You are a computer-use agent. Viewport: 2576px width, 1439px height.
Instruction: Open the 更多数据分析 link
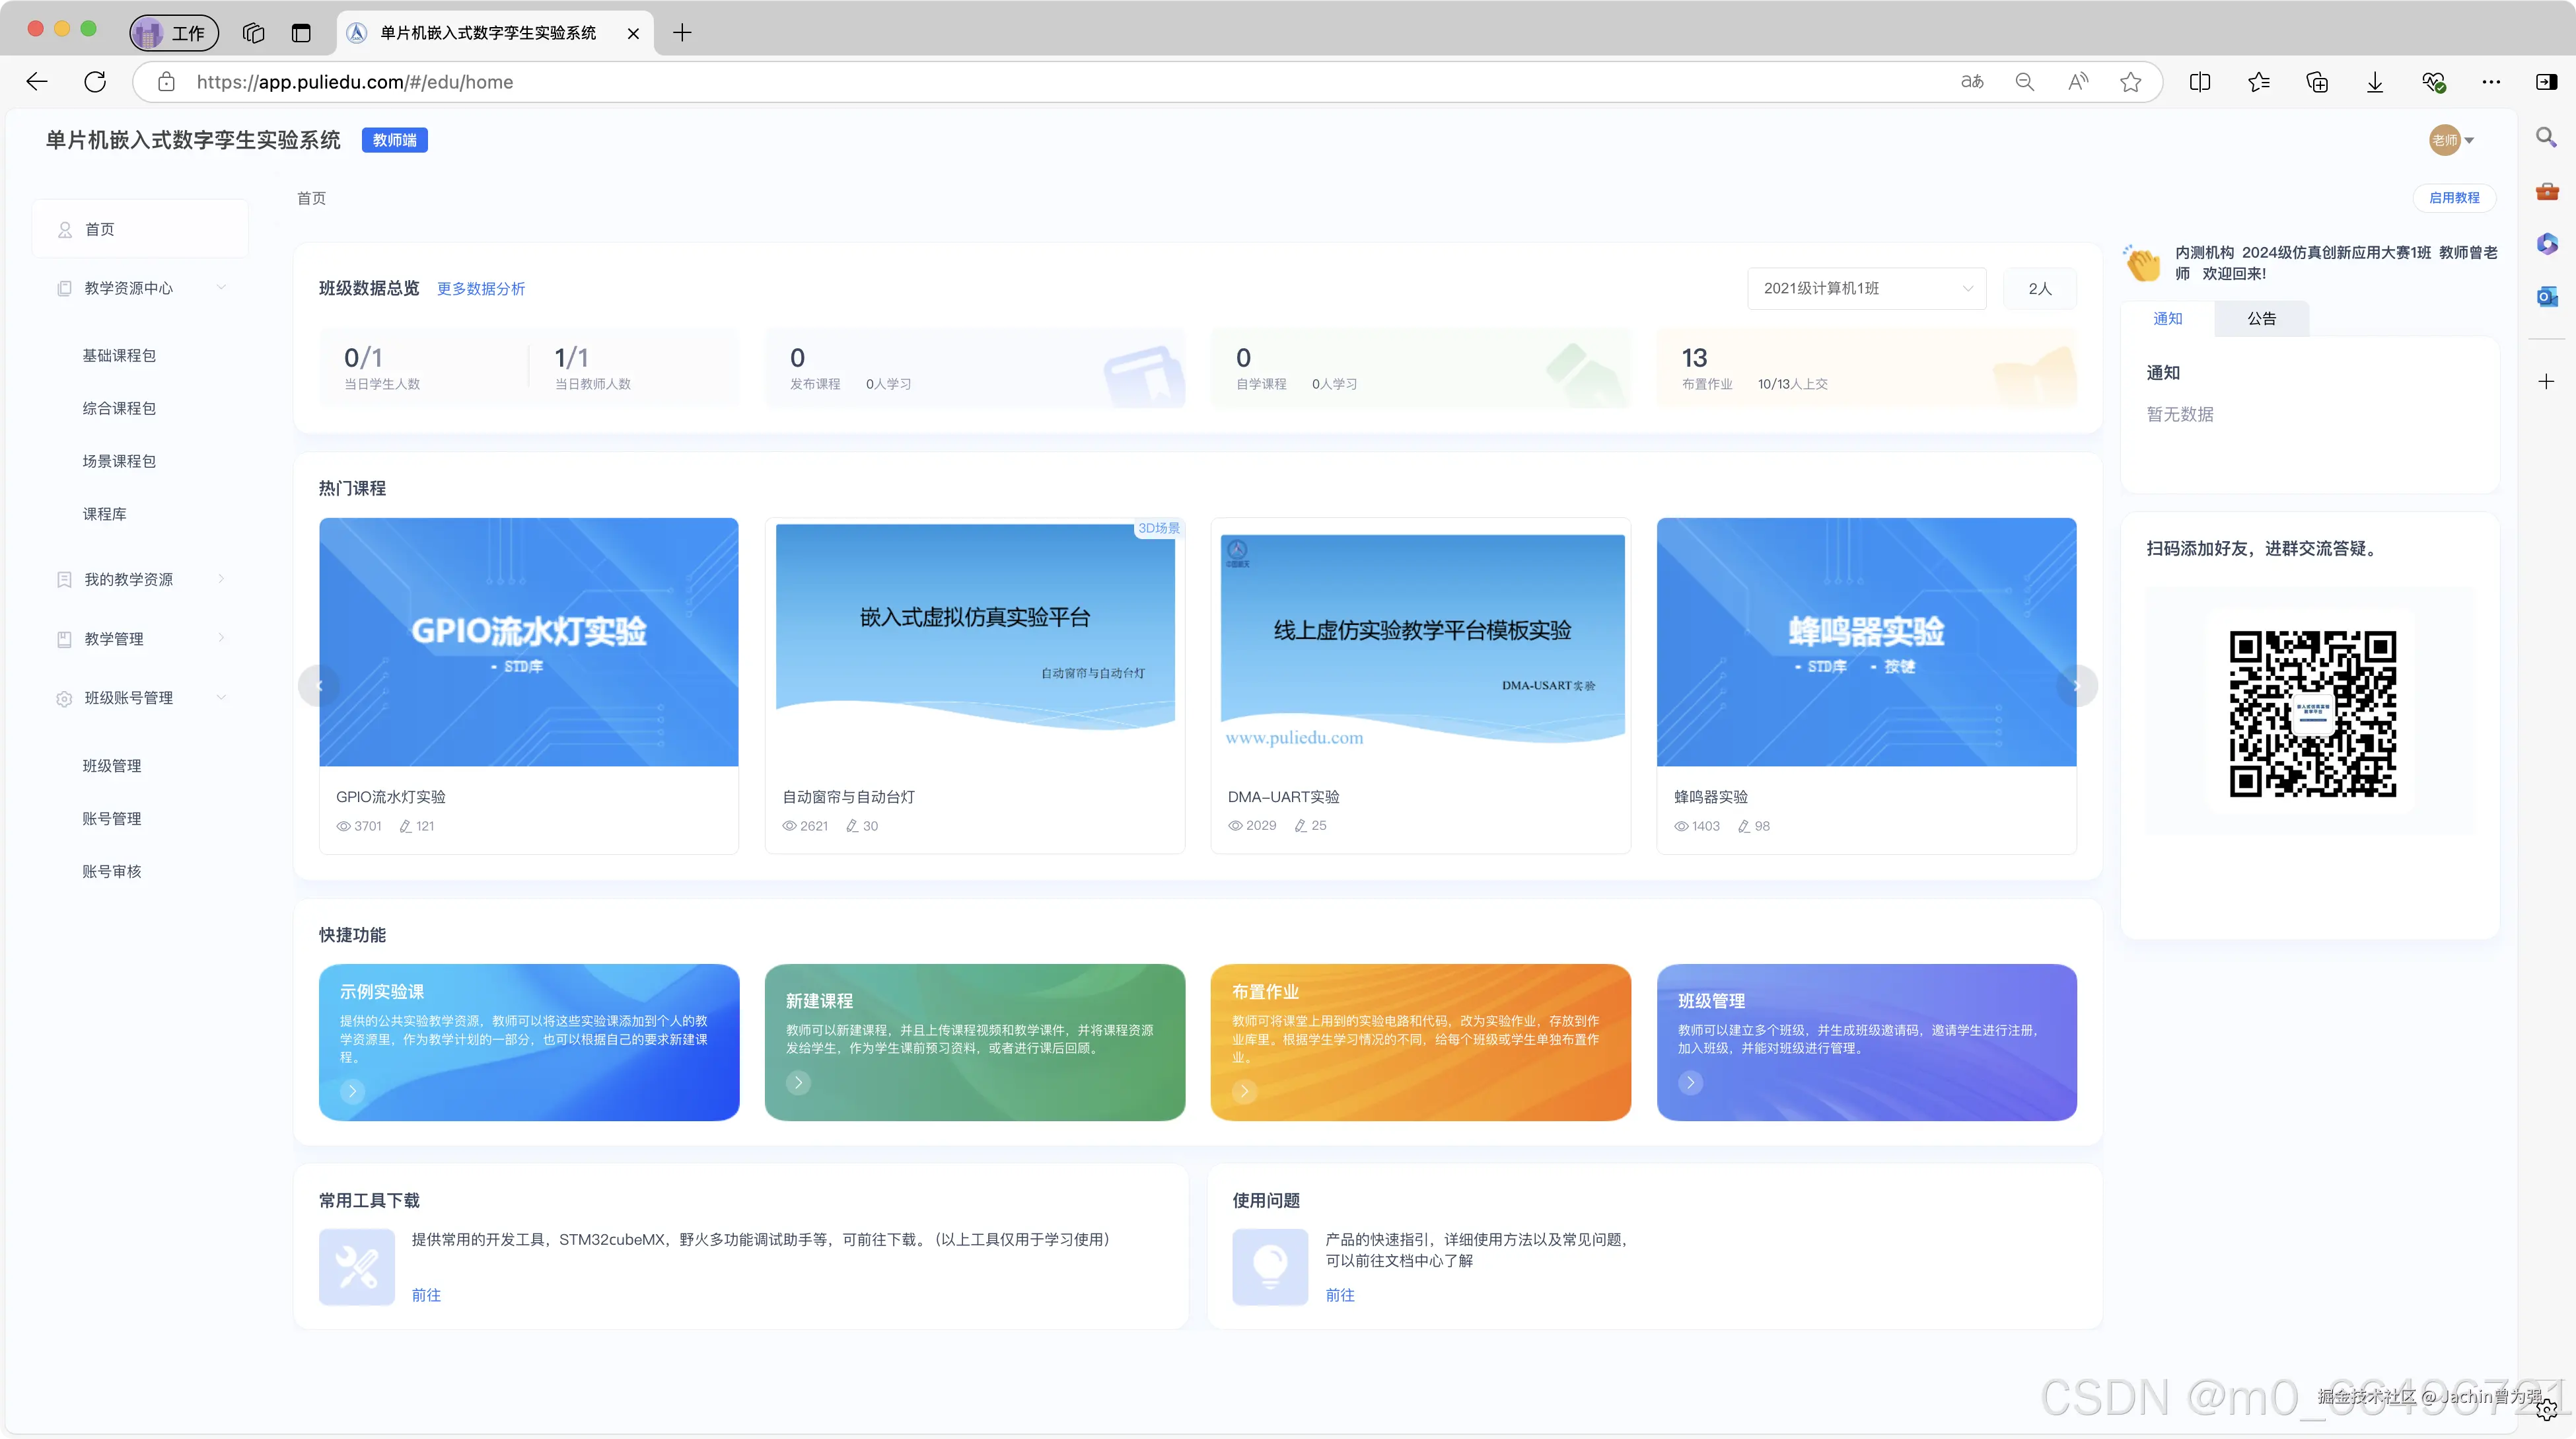click(x=481, y=288)
